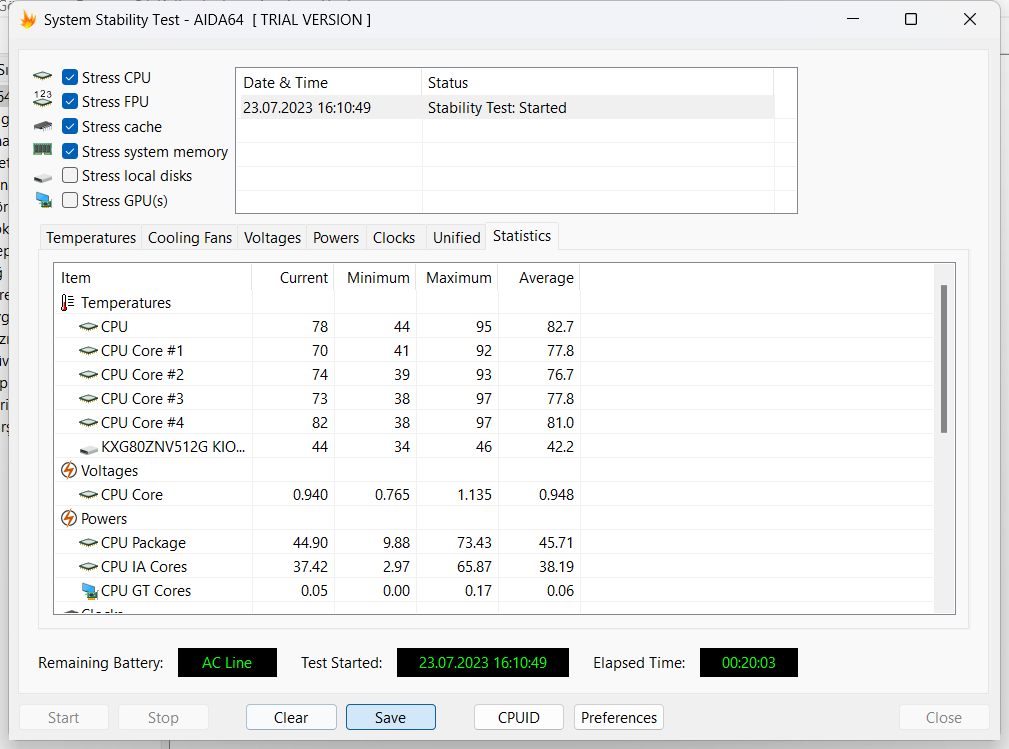This screenshot has width=1009, height=749.
Task: Click the chip icon in the CPU temperature row
Action: 88,327
